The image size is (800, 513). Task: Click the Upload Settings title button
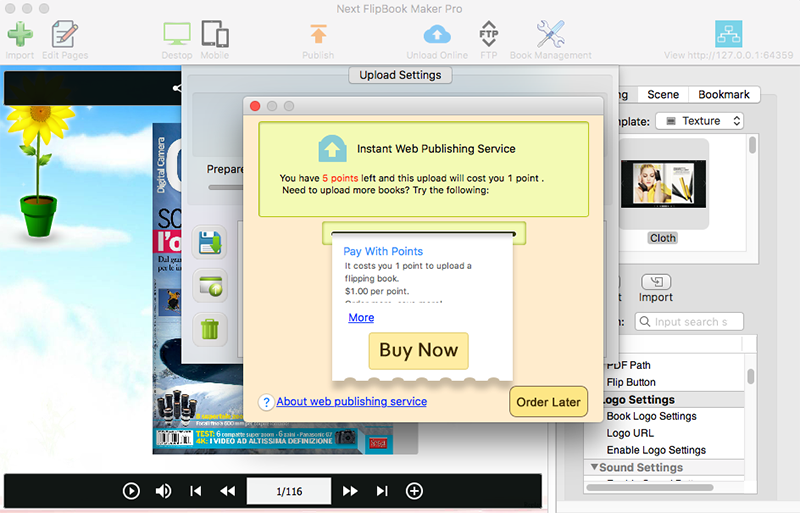tap(400, 75)
